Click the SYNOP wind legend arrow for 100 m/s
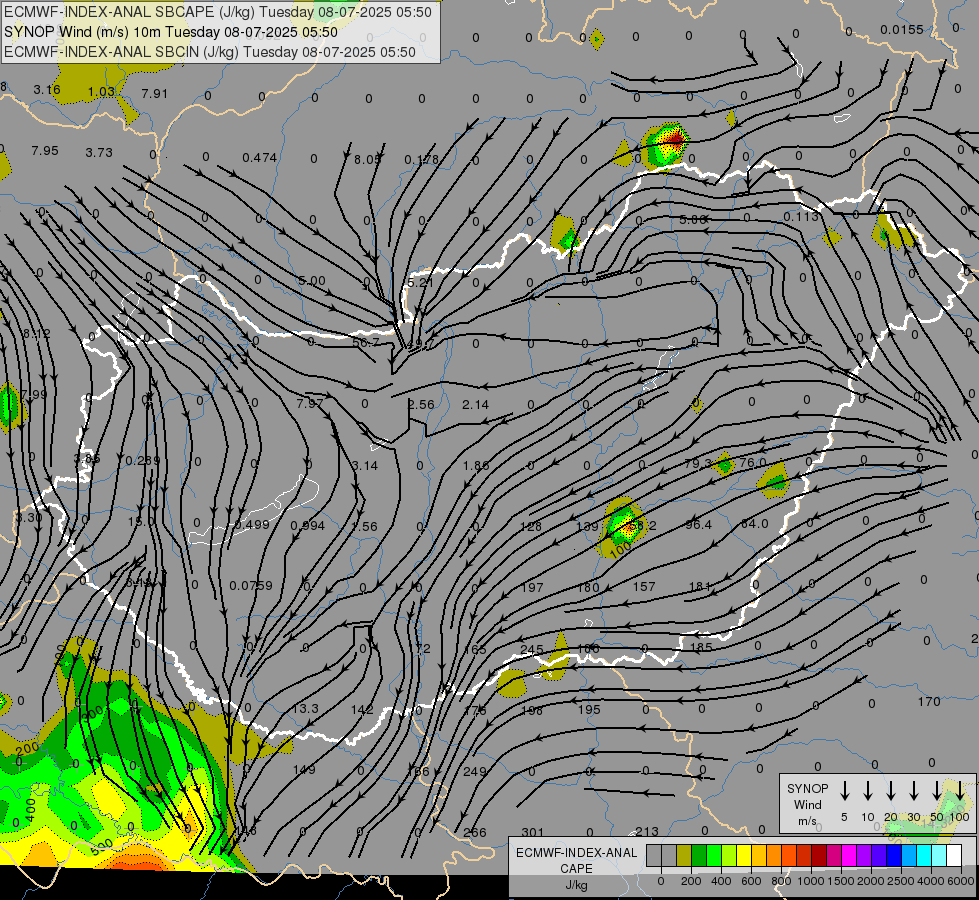Image resolution: width=979 pixels, height=900 pixels. pyautogui.click(x=960, y=790)
